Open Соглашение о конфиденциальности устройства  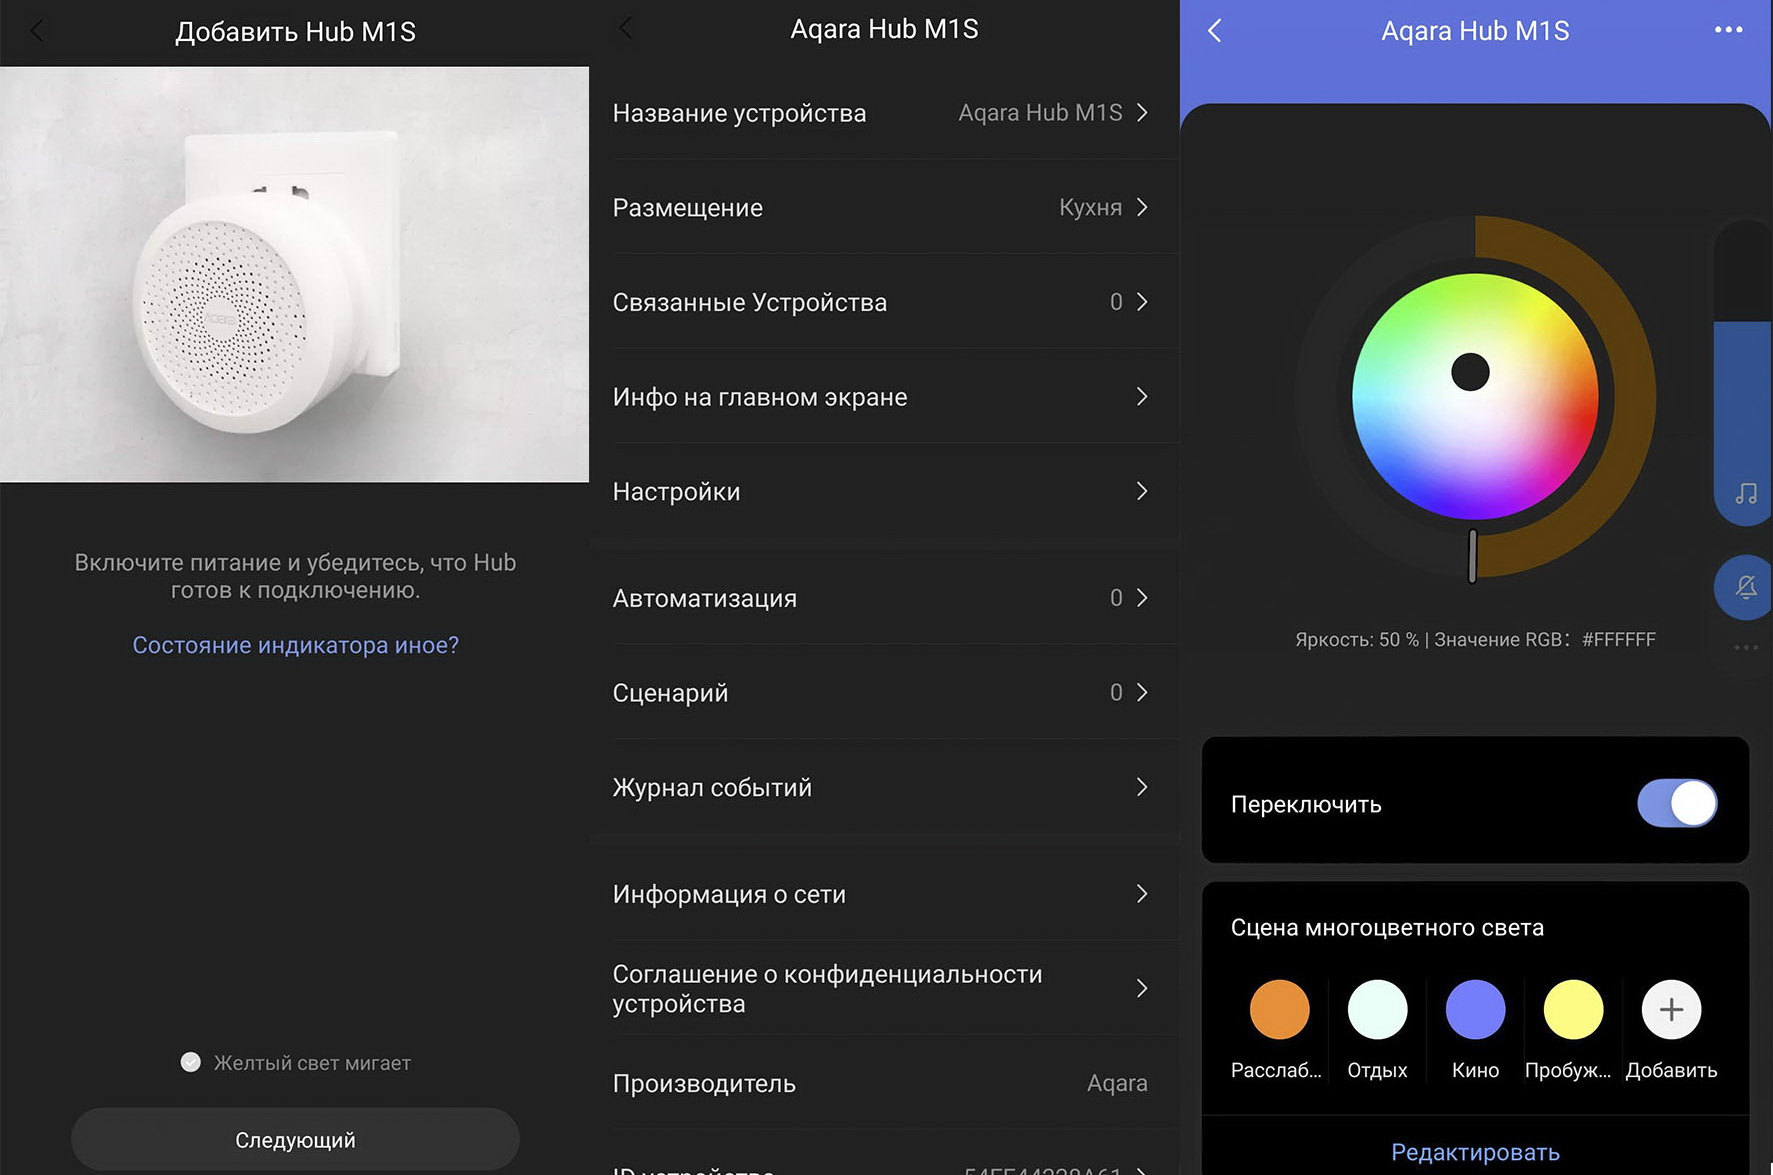tap(884, 988)
